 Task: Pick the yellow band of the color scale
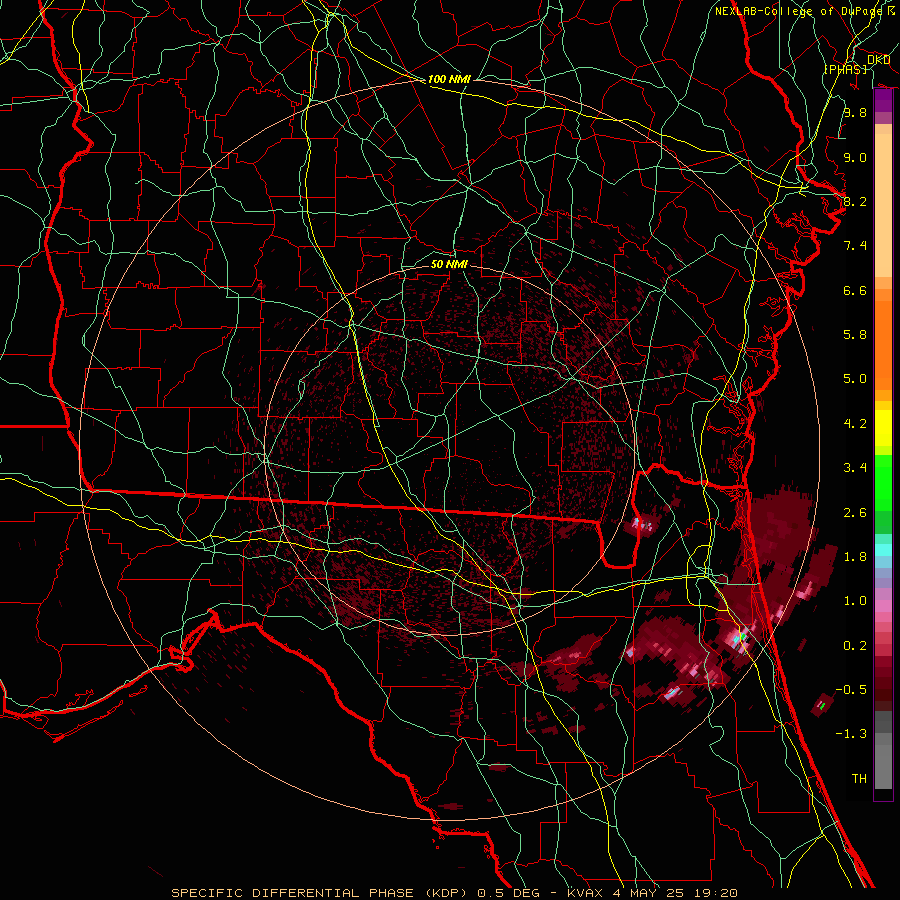[x=883, y=428]
